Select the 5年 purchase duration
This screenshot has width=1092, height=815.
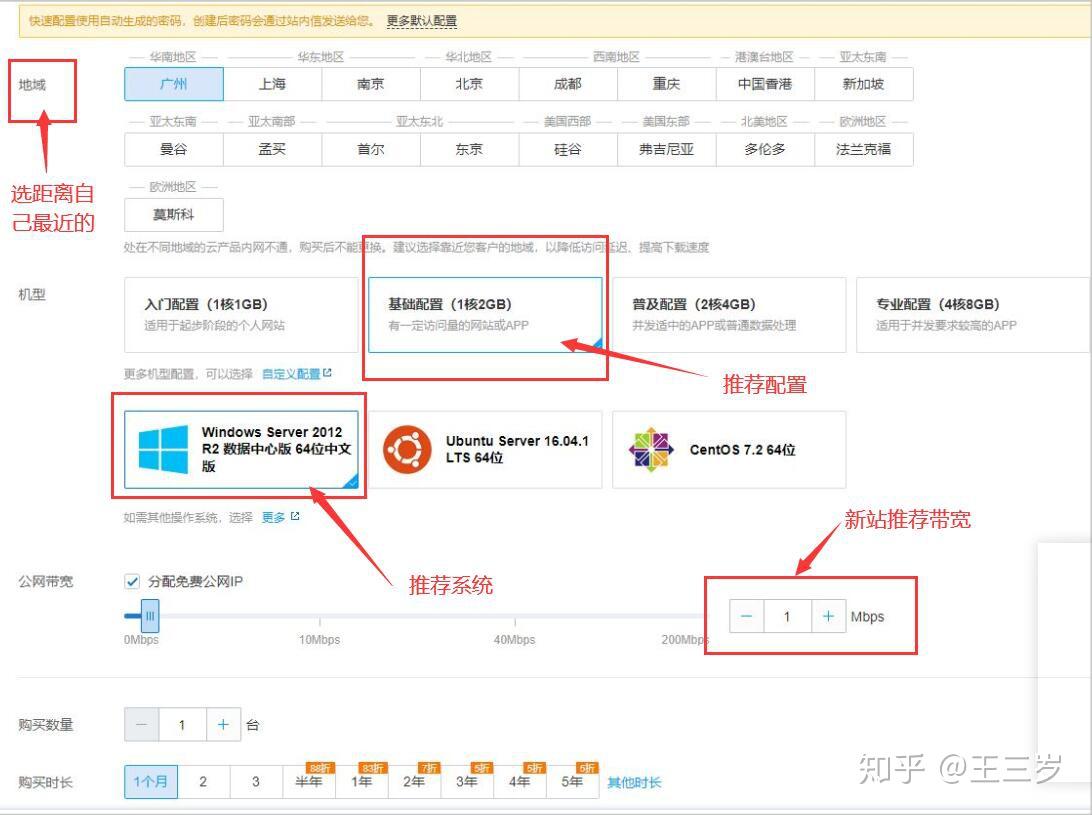pyautogui.click(x=572, y=782)
